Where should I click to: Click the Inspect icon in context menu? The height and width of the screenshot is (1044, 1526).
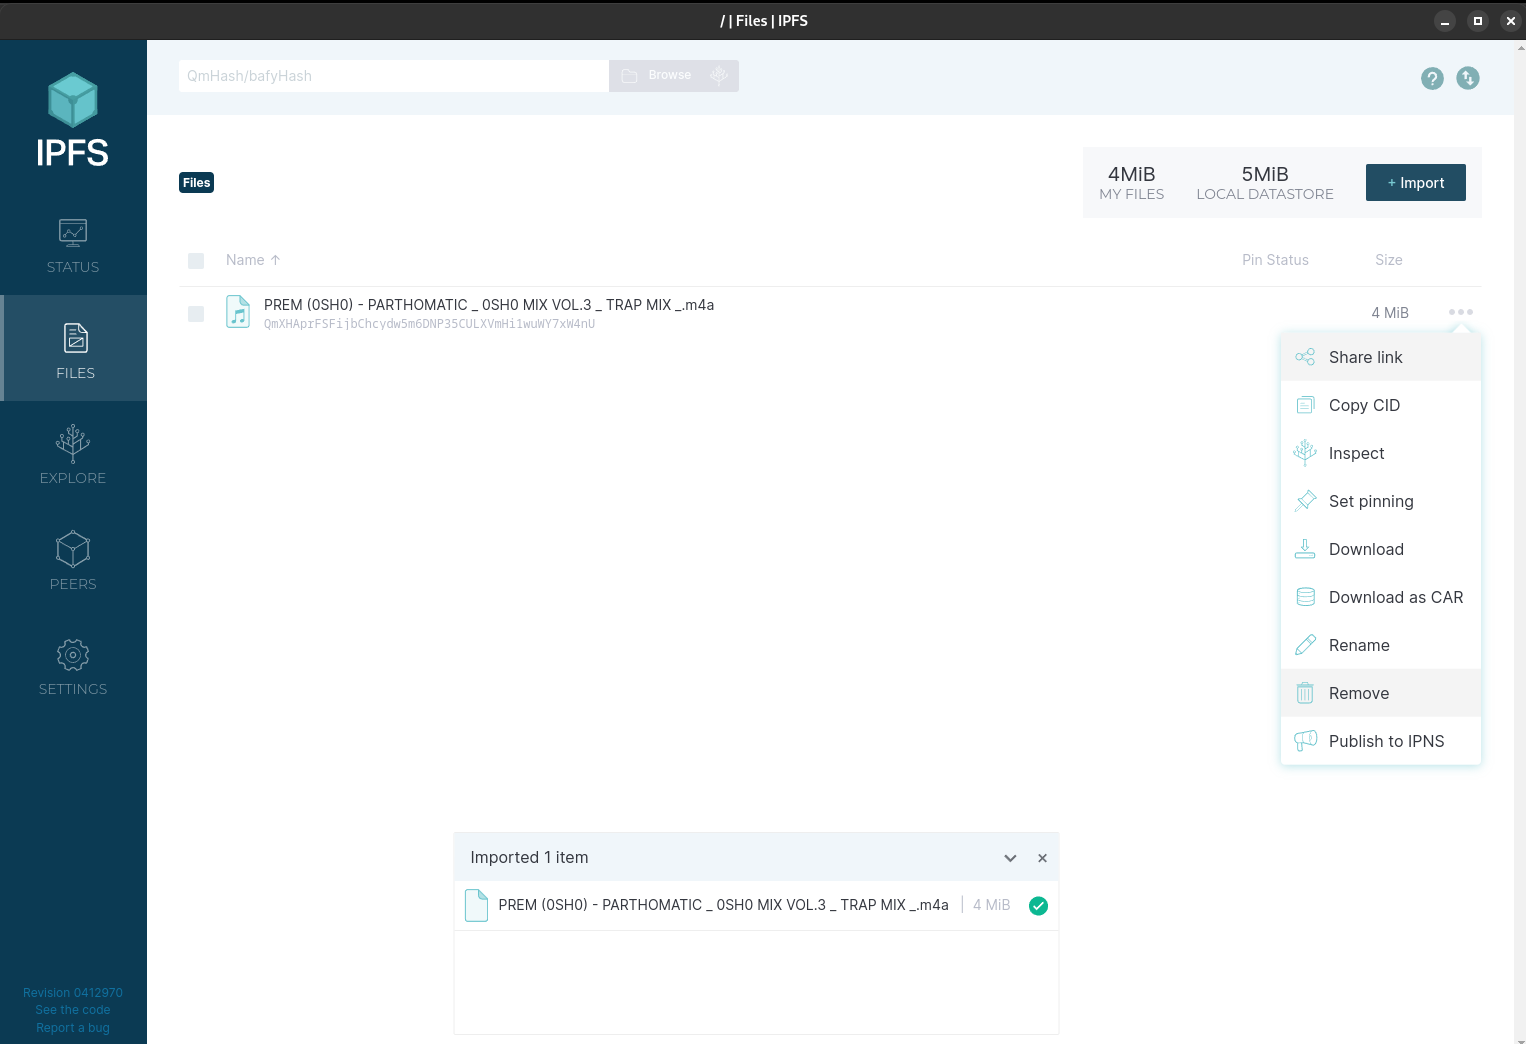[1305, 453]
